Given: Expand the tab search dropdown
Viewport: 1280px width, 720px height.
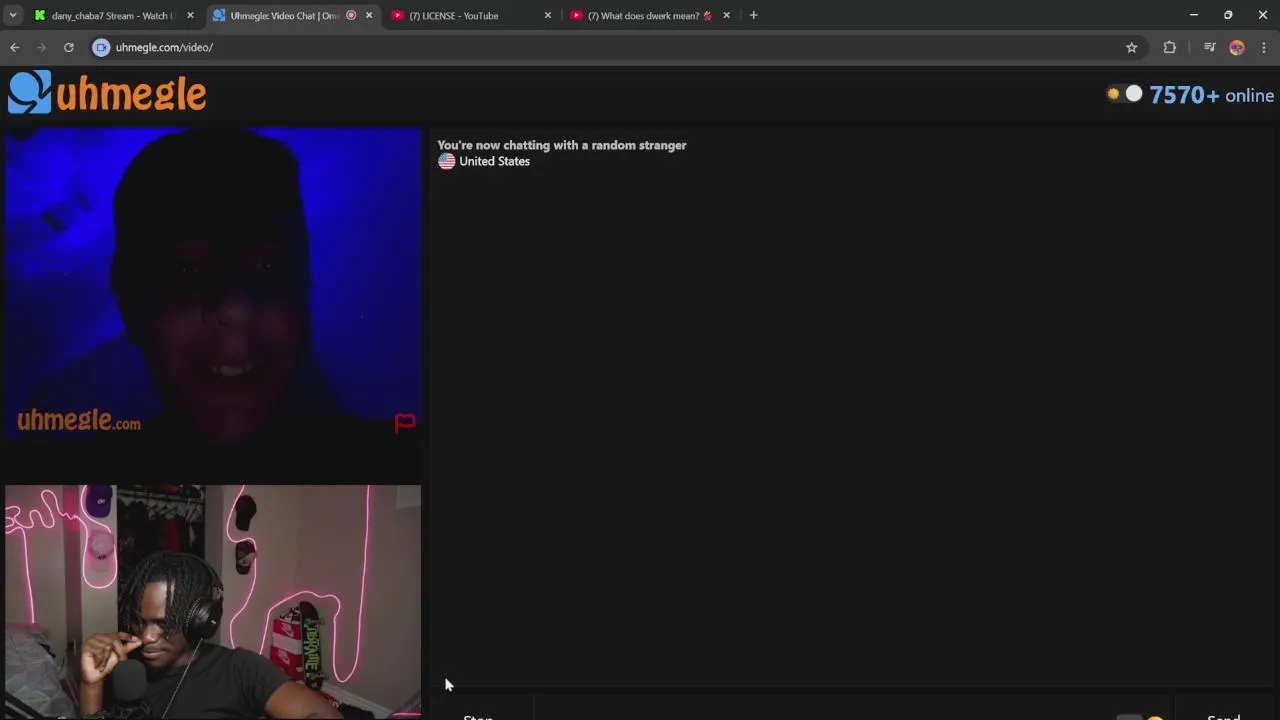Looking at the screenshot, I should click(13, 15).
